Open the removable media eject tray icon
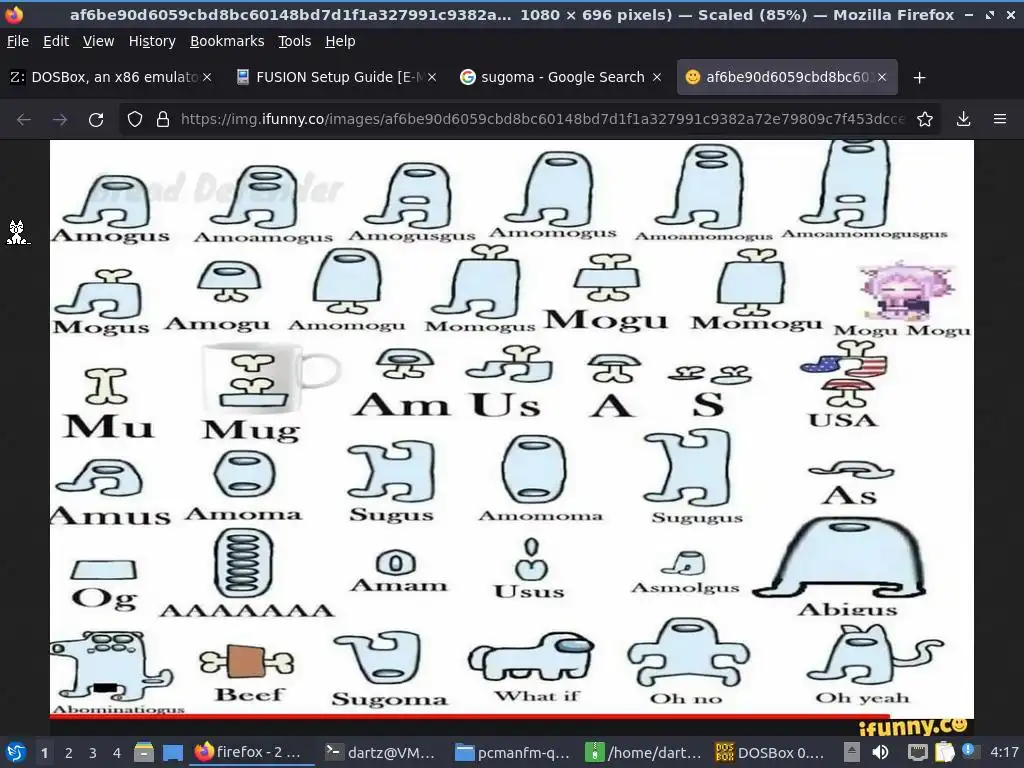 852,752
